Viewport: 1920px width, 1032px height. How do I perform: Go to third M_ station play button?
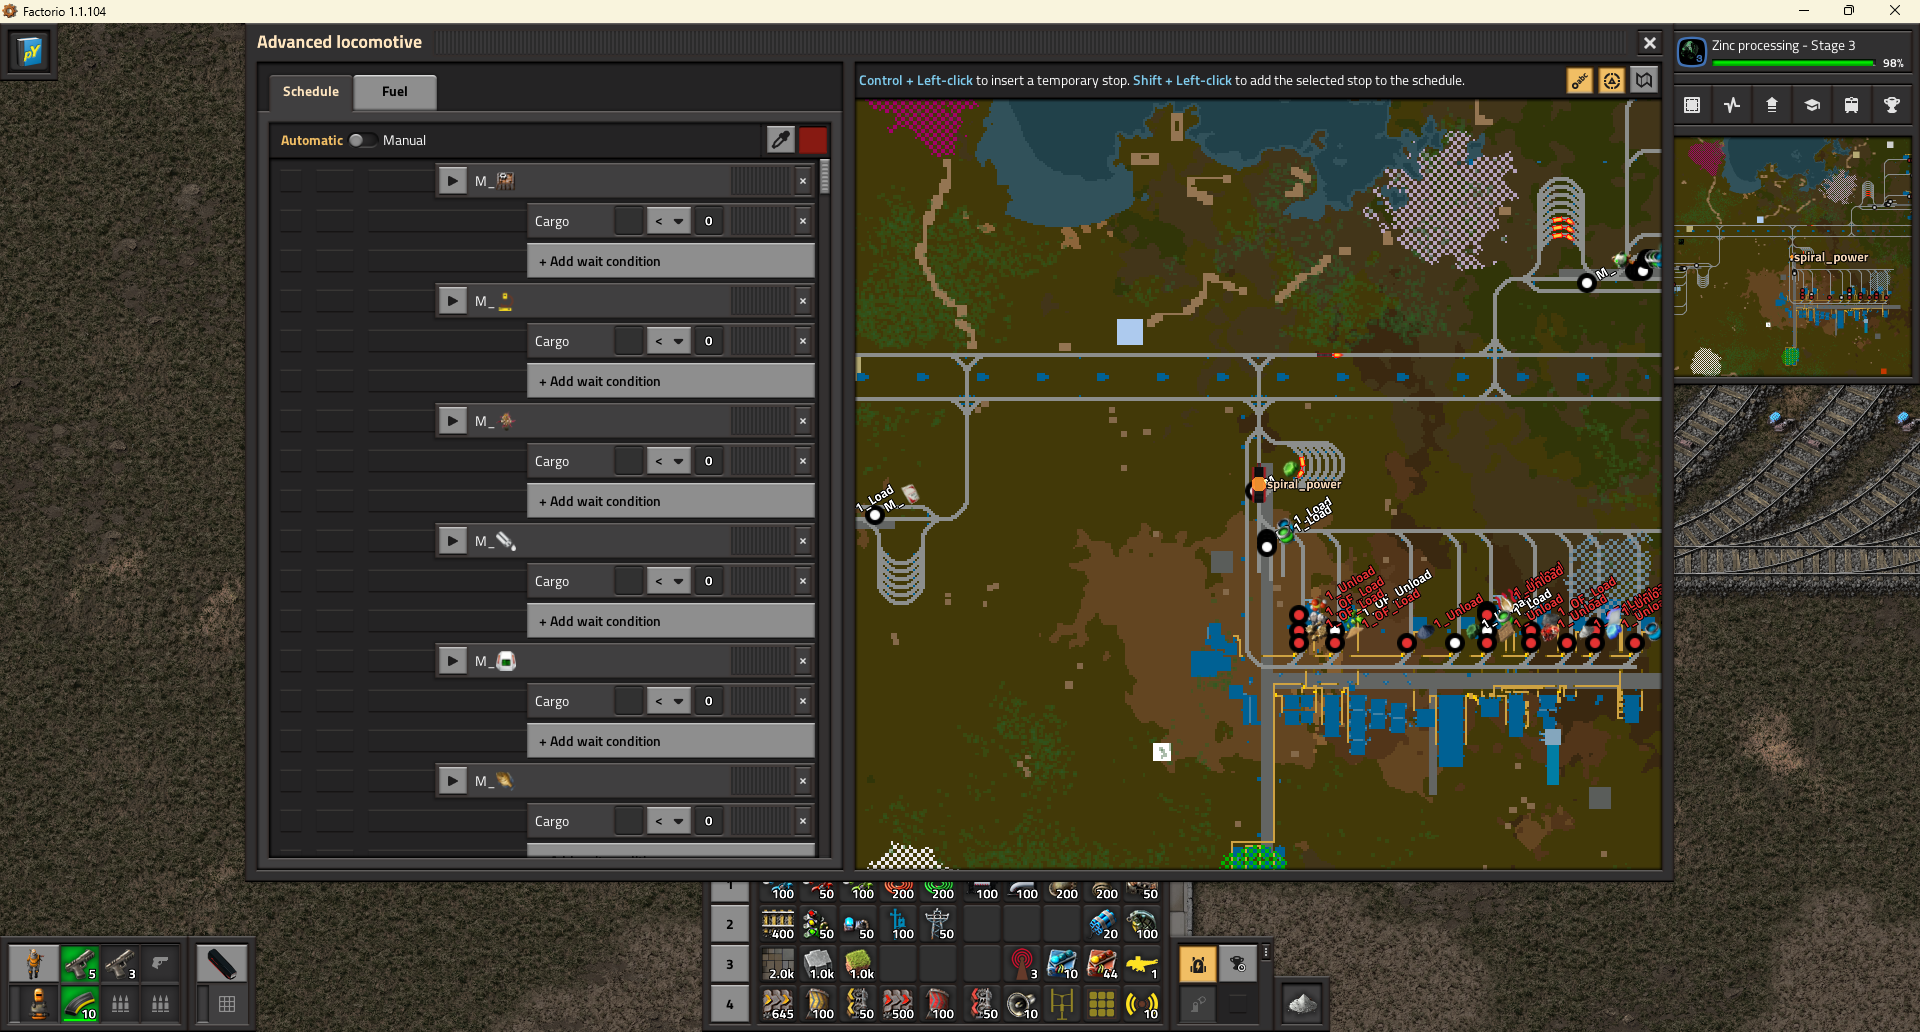point(453,421)
